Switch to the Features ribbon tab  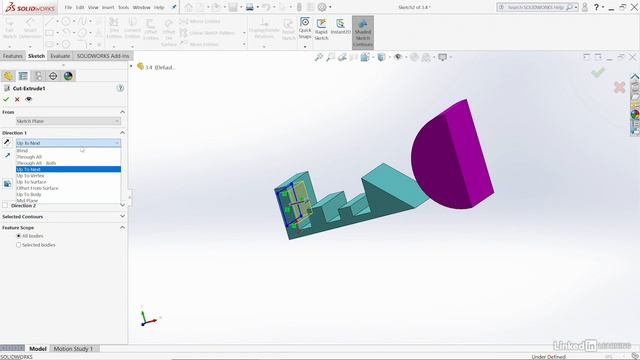click(13, 56)
